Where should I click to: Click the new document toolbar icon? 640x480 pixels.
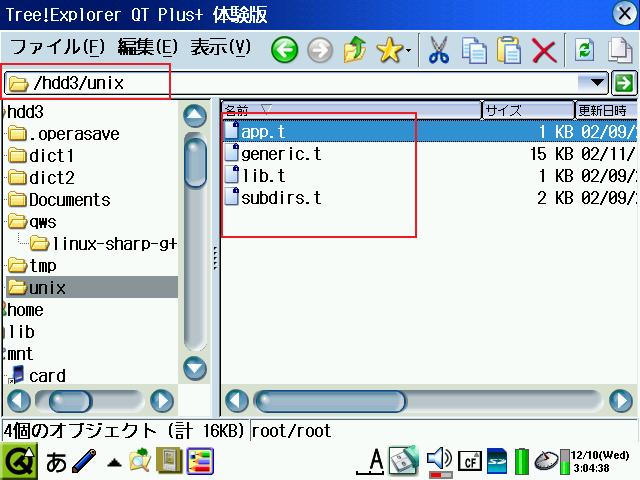(x=620, y=50)
